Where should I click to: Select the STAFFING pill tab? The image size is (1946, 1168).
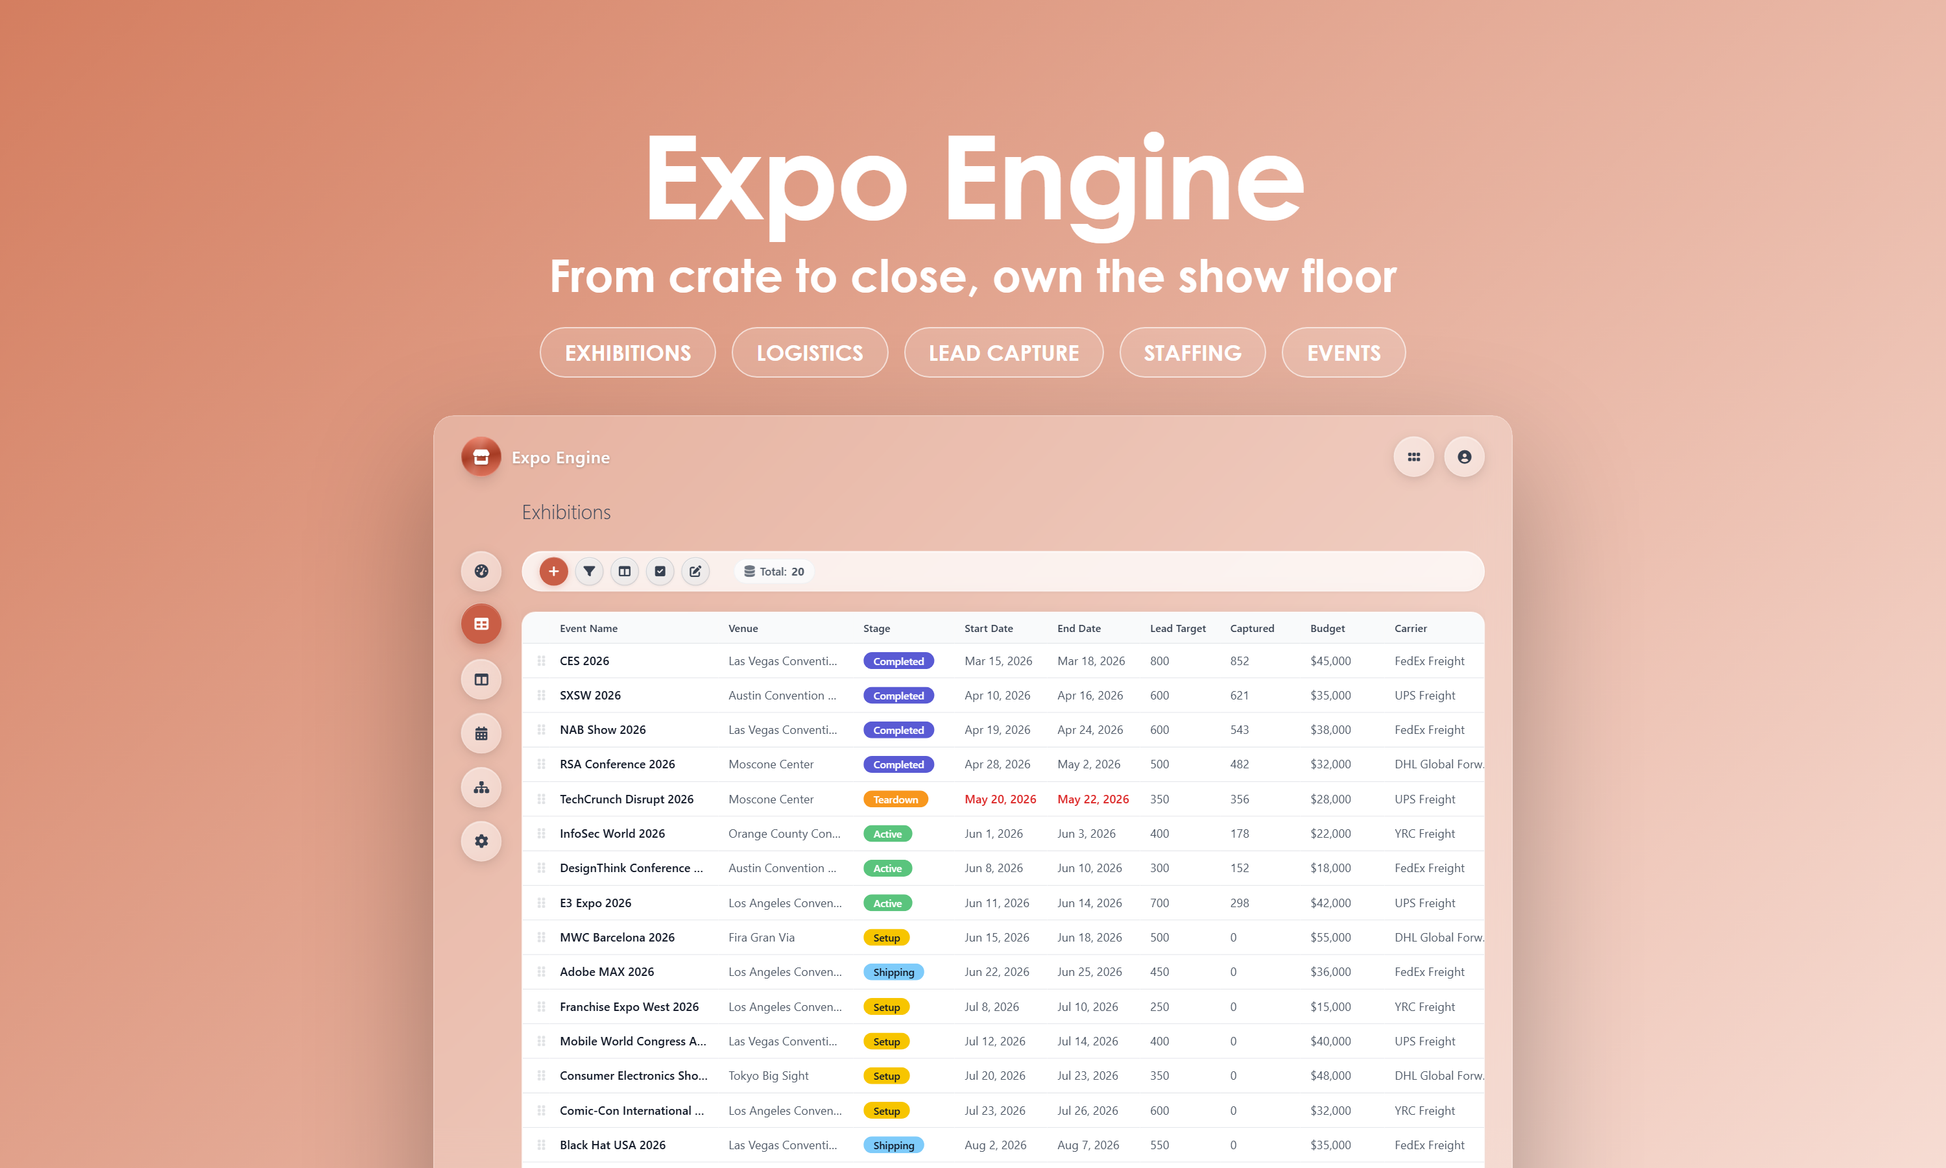coord(1193,353)
